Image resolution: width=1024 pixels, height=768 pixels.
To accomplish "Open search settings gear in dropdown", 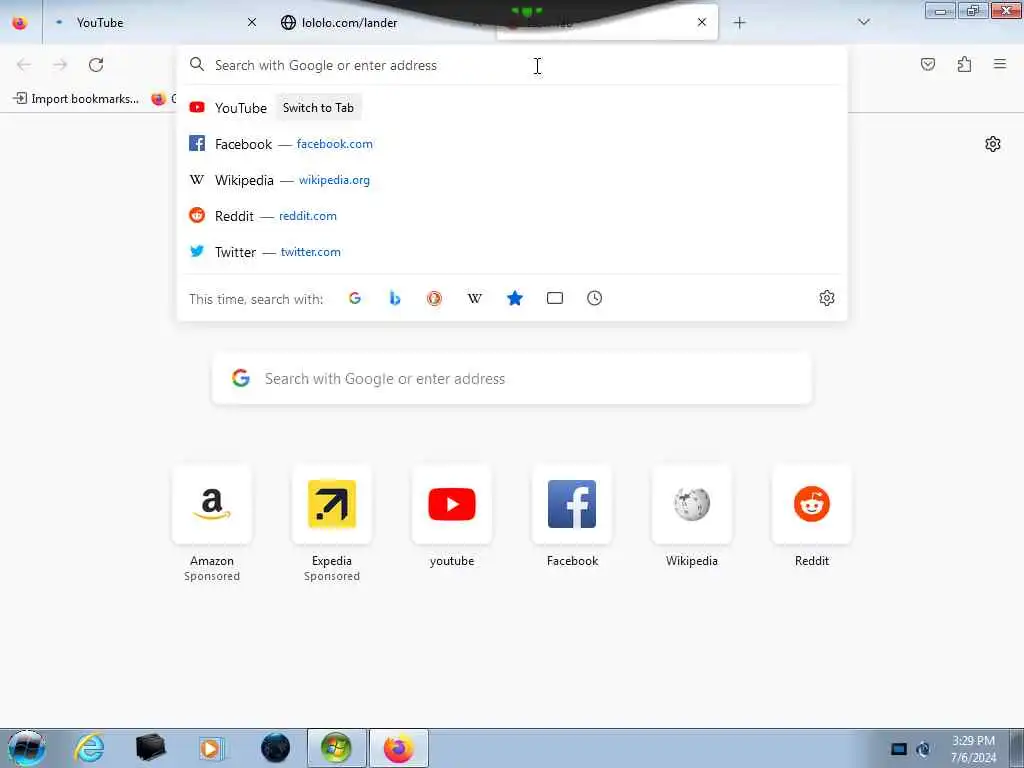I will (827, 298).
